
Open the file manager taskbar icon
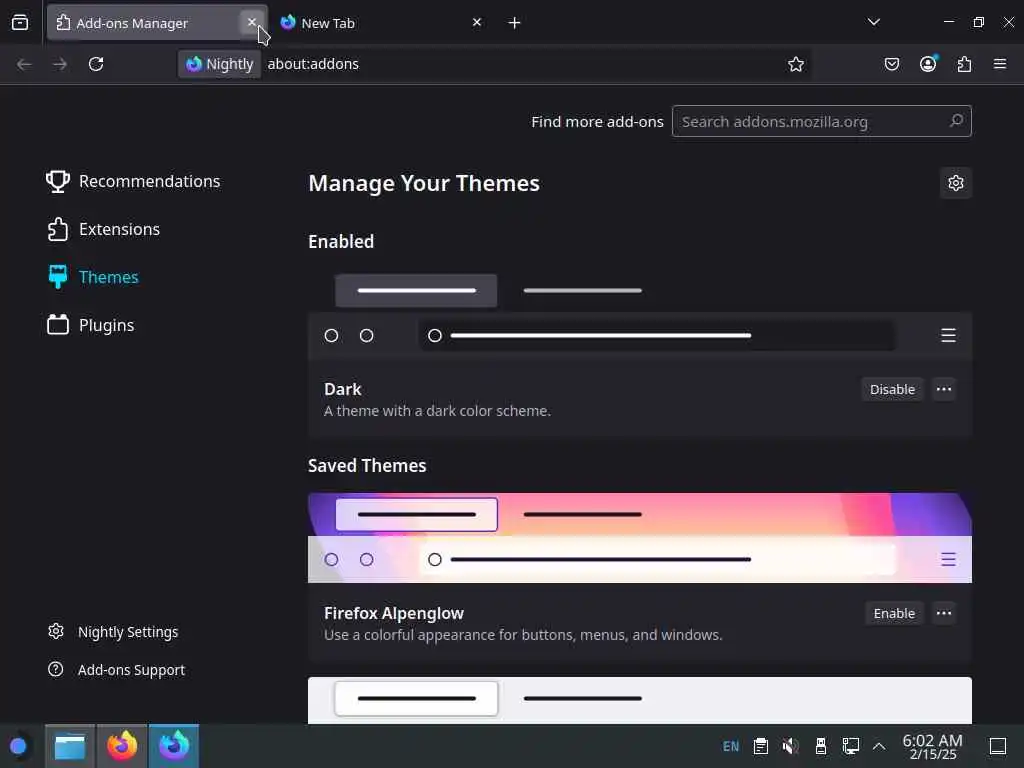(x=70, y=746)
